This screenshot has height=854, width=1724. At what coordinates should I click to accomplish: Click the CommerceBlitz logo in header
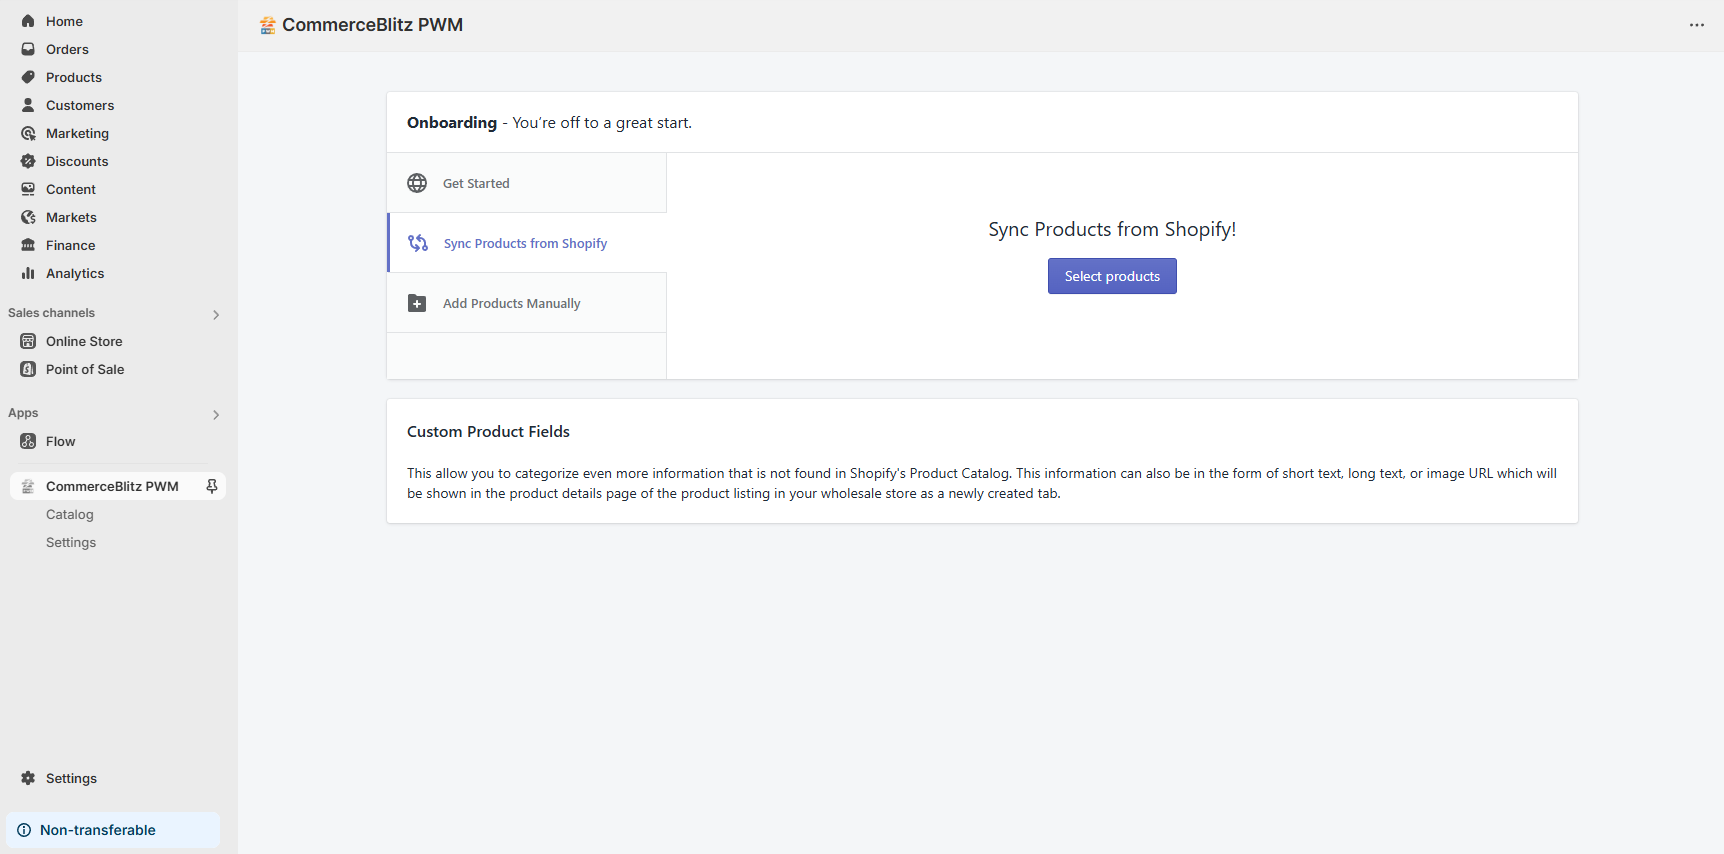pyautogui.click(x=267, y=25)
